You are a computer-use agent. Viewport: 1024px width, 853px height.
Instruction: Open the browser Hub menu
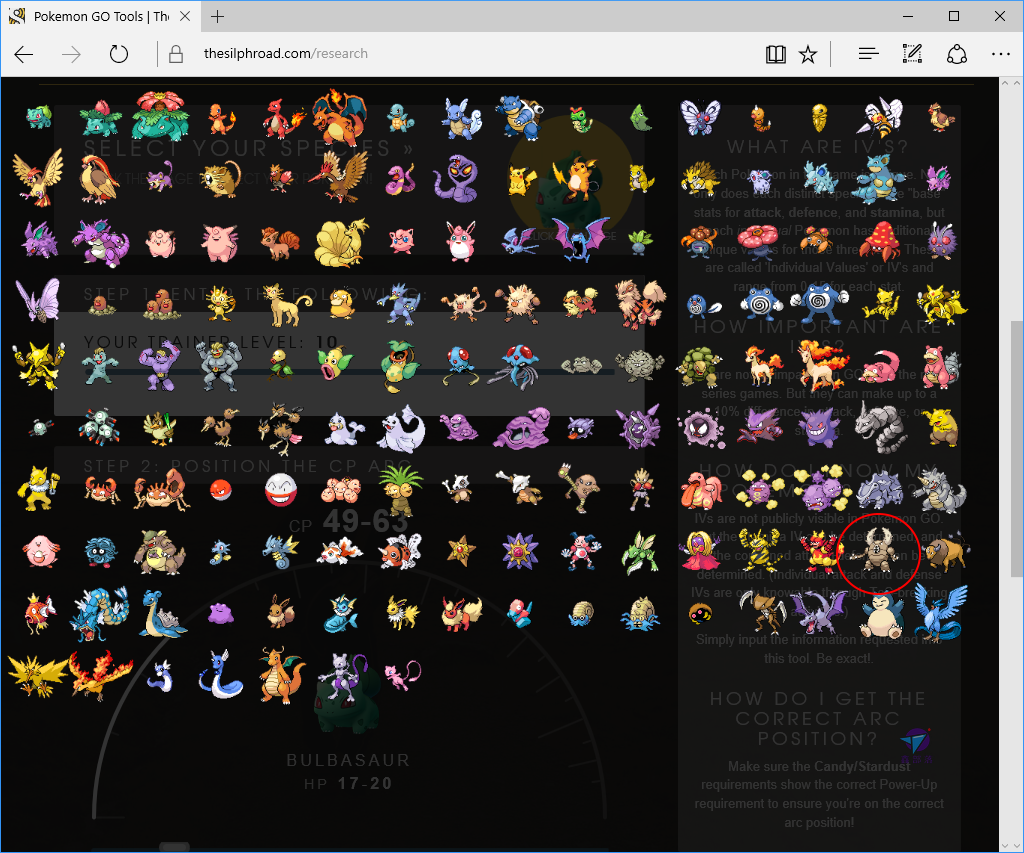click(x=868, y=54)
